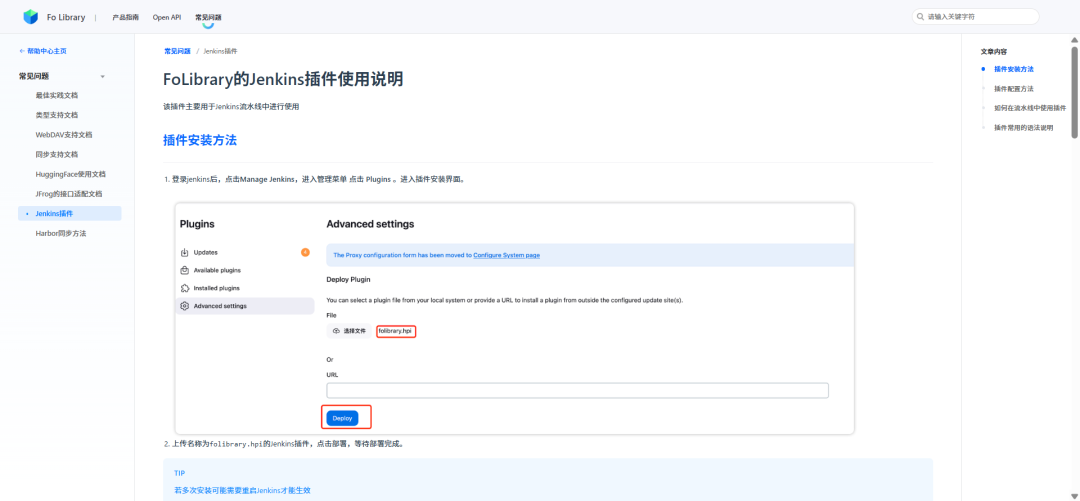1080x501 pixels.
Task: Click the Deploy button in screenshot
Action: [342, 418]
